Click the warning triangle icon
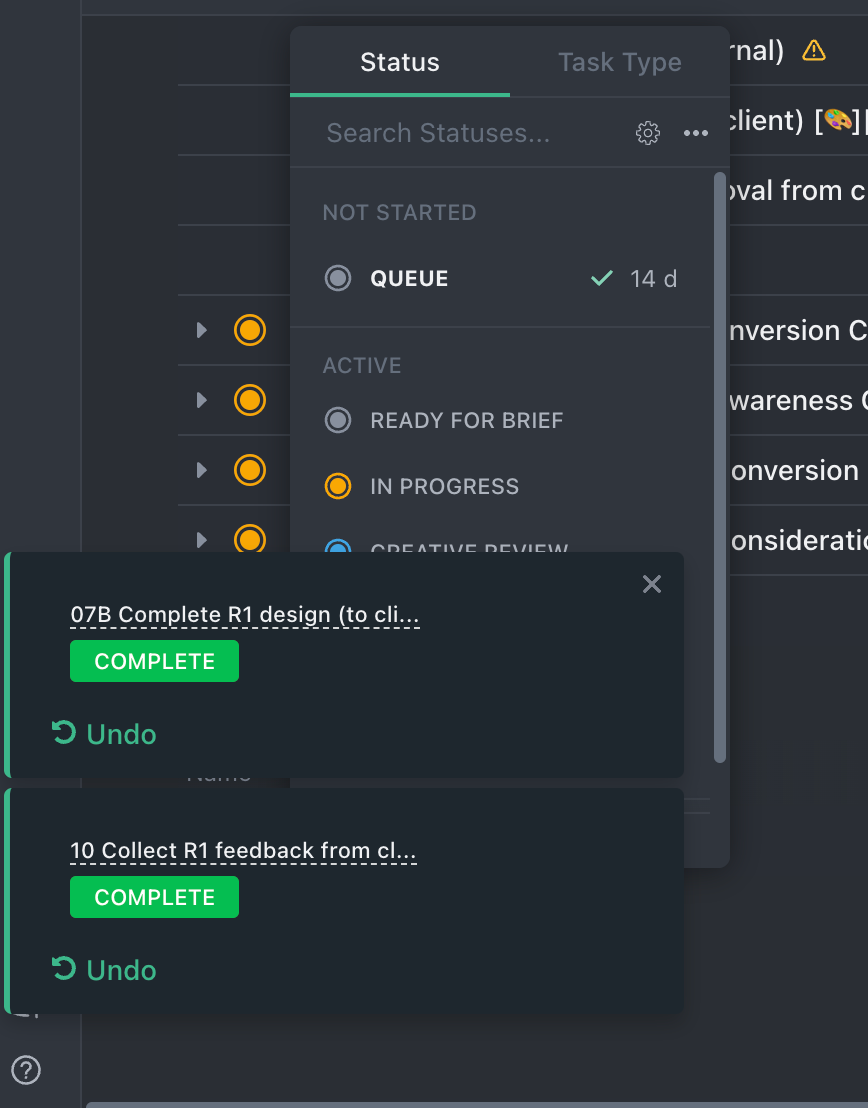868x1108 pixels. 814,51
